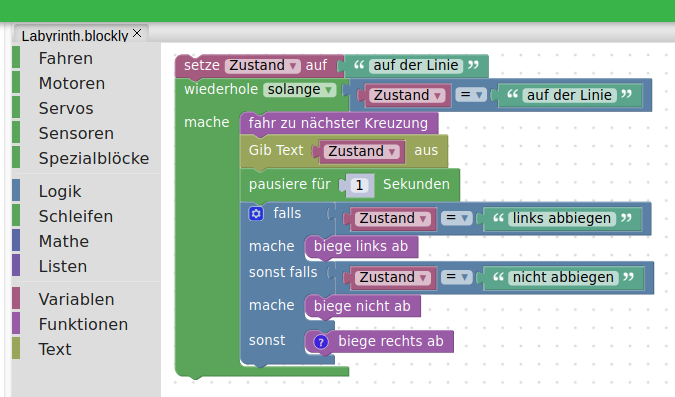The height and width of the screenshot is (397, 675).
Task: Click the question mark help icon on biege rechts ab
Action: (320, 342)
